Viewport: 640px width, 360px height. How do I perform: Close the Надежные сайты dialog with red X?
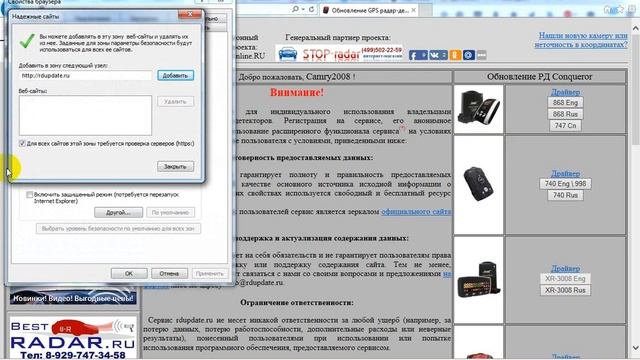click(x=190, y=15)
